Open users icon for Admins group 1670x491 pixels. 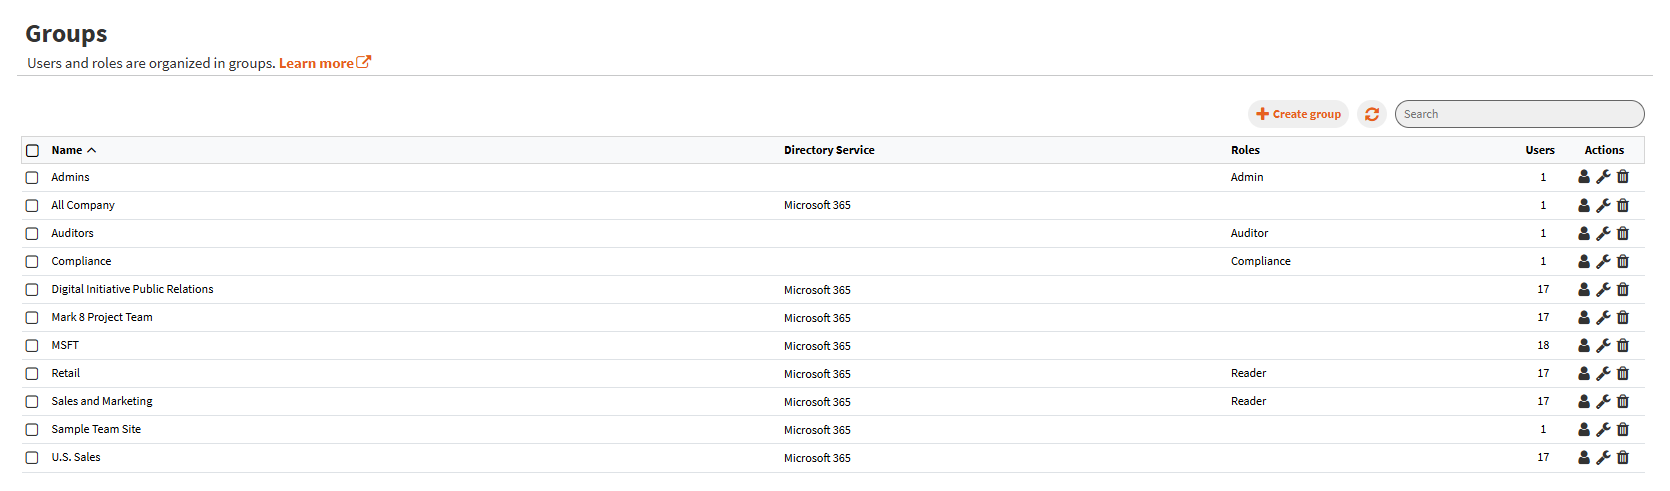click(1584, 177)
